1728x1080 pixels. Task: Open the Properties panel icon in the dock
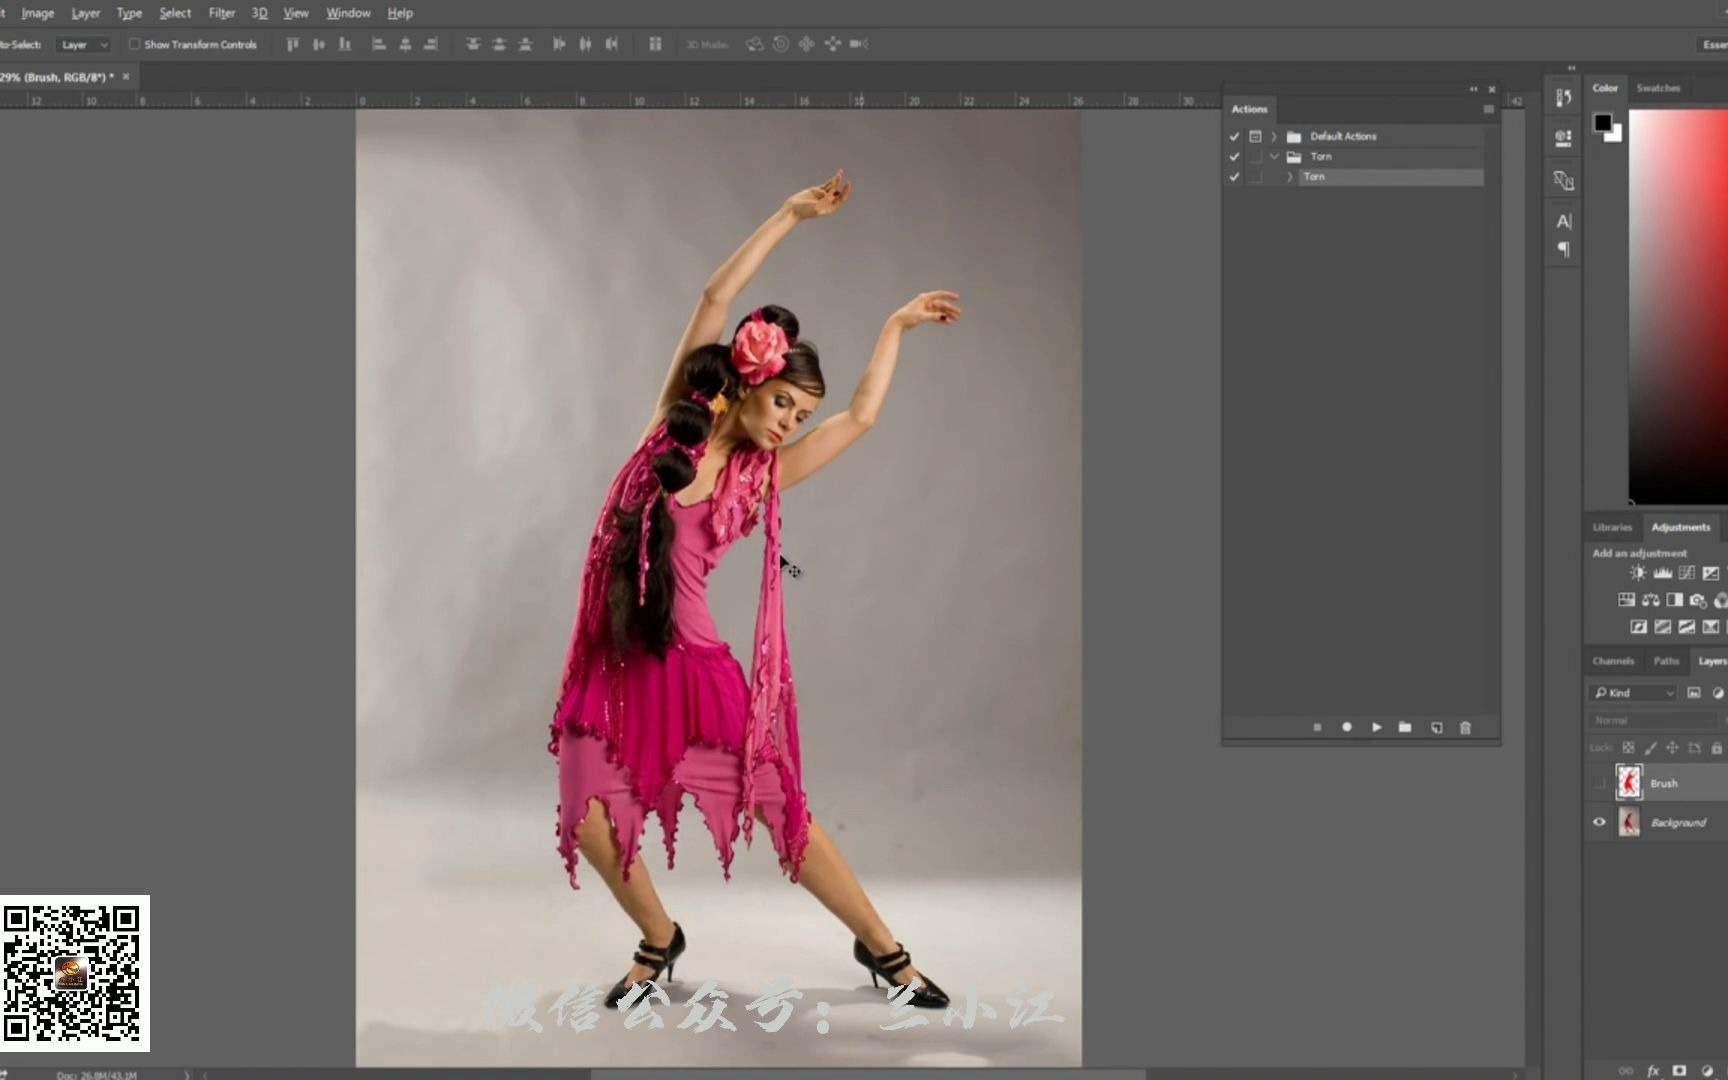pyautogui.click(x=1564, y=138)
